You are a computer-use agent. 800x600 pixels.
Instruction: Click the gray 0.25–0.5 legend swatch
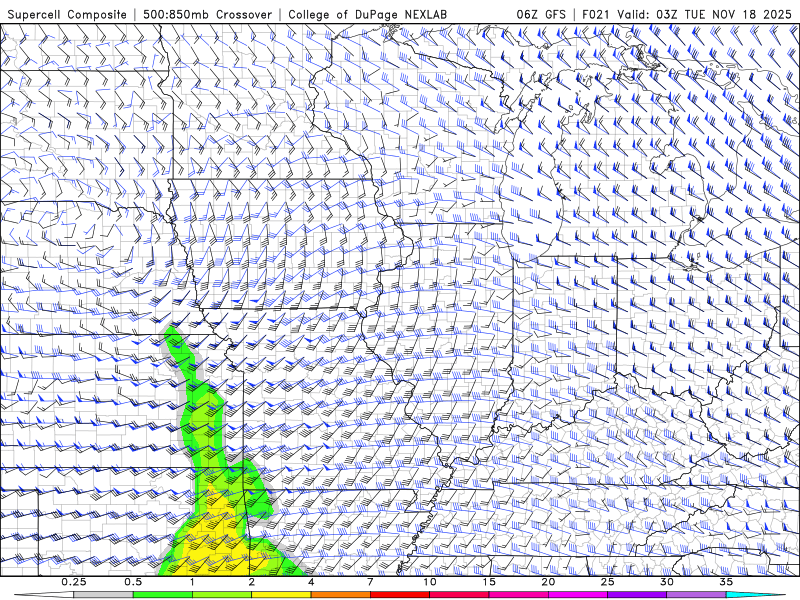click(103, 595)
